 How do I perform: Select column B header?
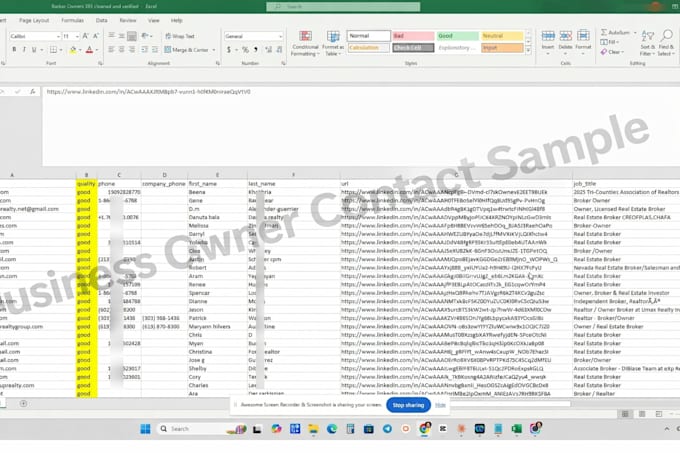(x=86, y=175)
